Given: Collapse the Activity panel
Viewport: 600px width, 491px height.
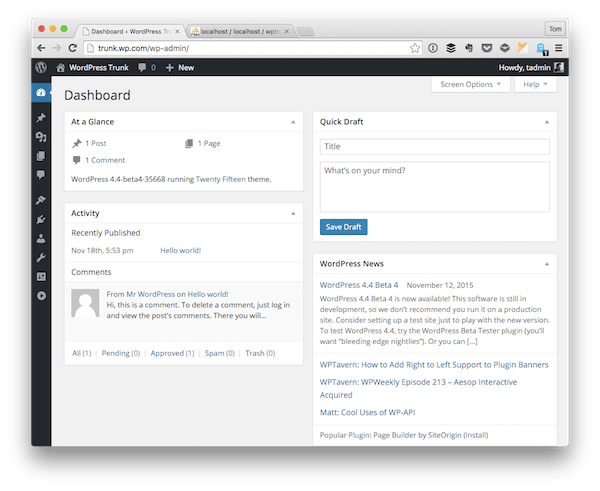Looking at the screenshot, I should tap(293, 214).
